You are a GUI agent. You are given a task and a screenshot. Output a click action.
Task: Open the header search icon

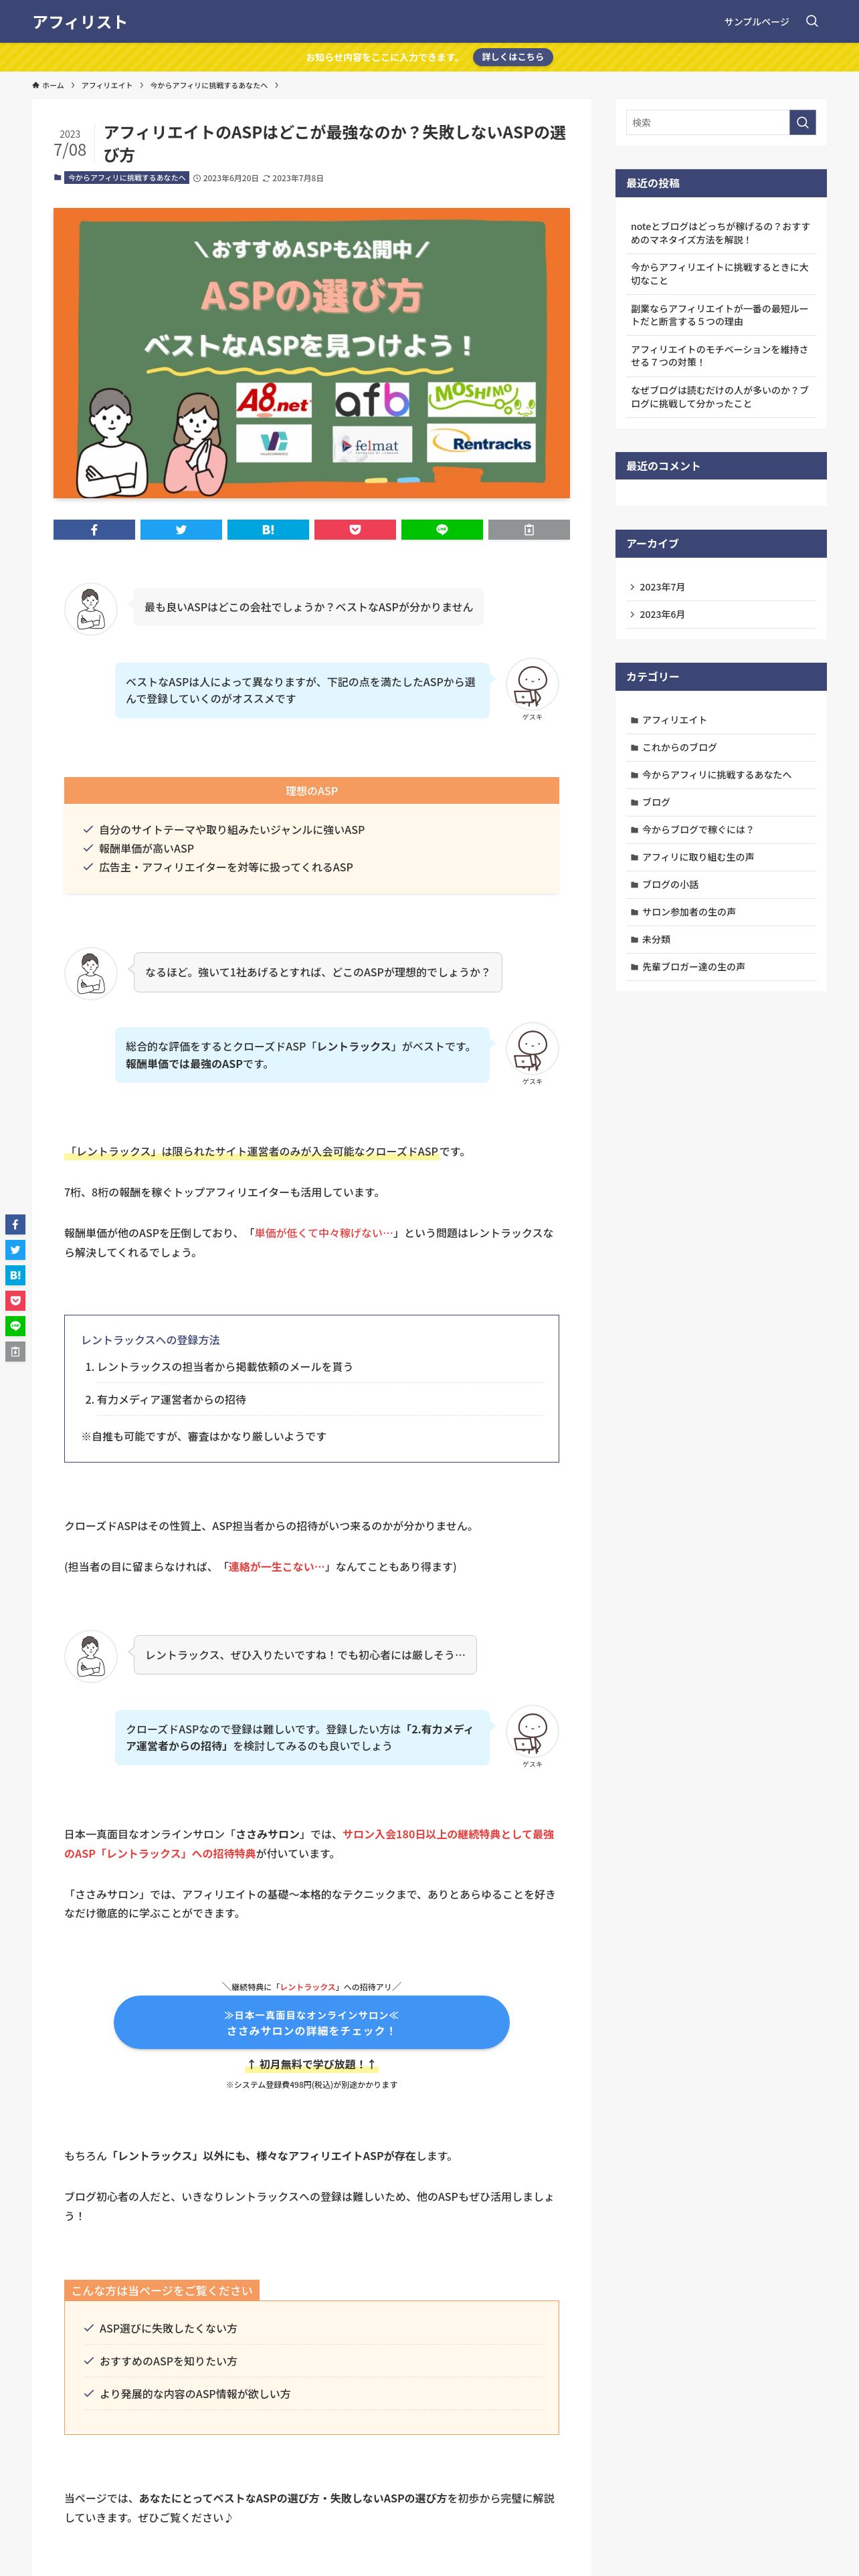pyautogui.click(x=812, y=21)
